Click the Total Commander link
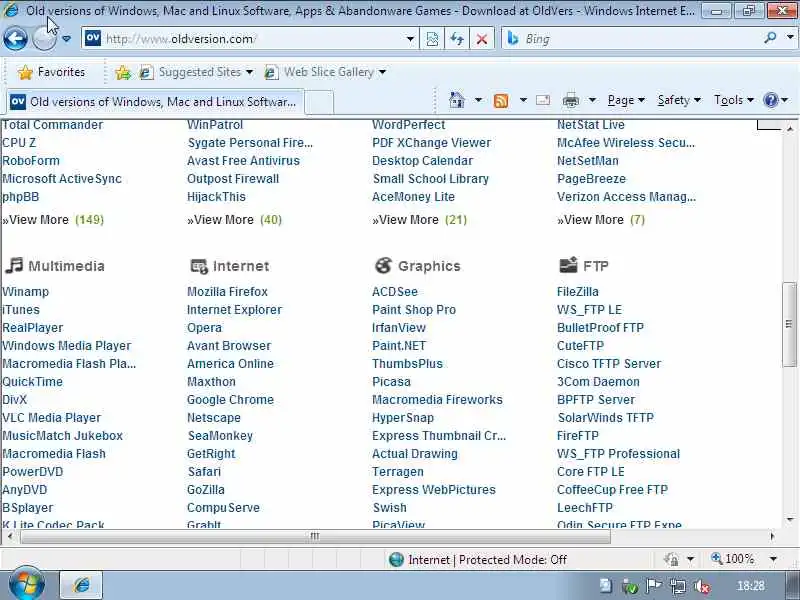Screen dimensions: 800x600 click(52, 124)
